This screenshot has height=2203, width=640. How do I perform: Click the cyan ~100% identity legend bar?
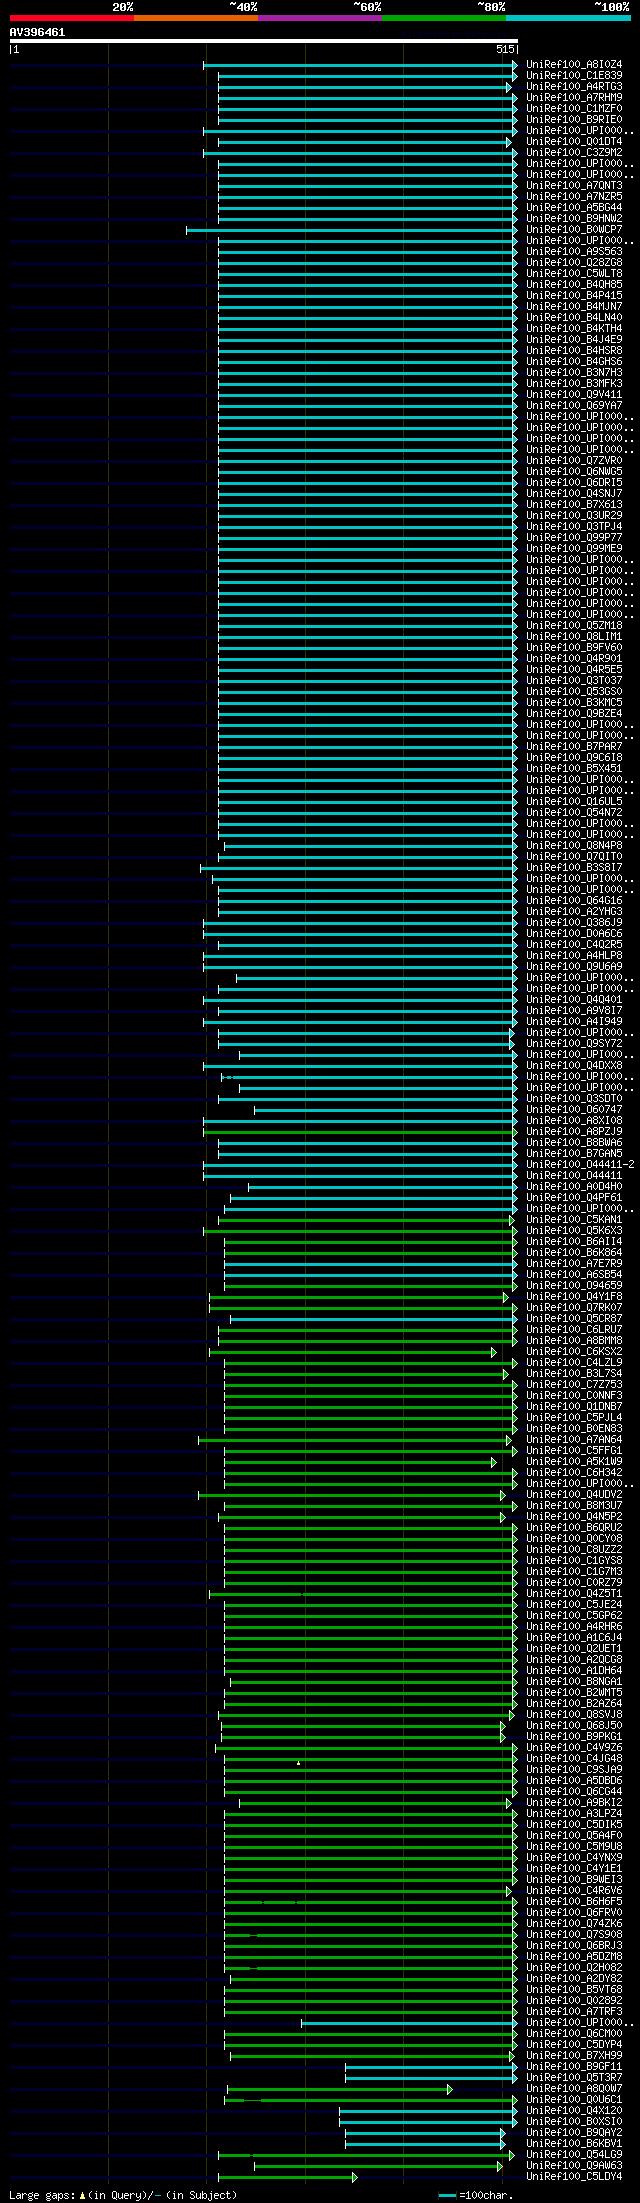[x=568, y=18]
